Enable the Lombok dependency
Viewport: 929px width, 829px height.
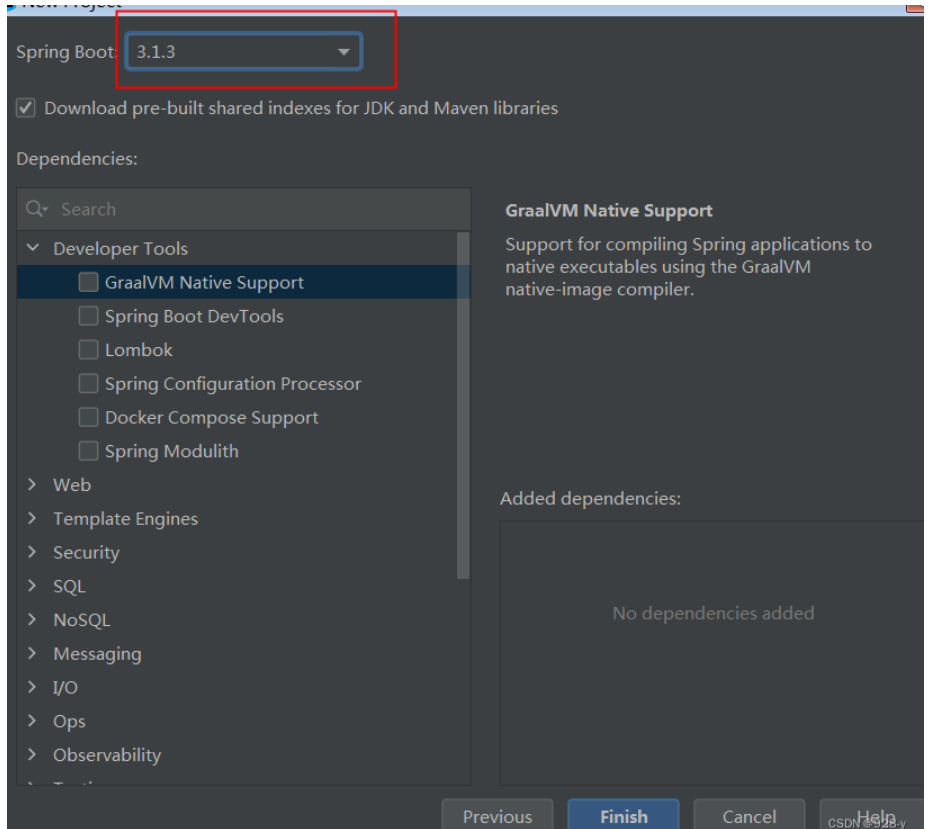pyautogui.click(x=88, y=350)
